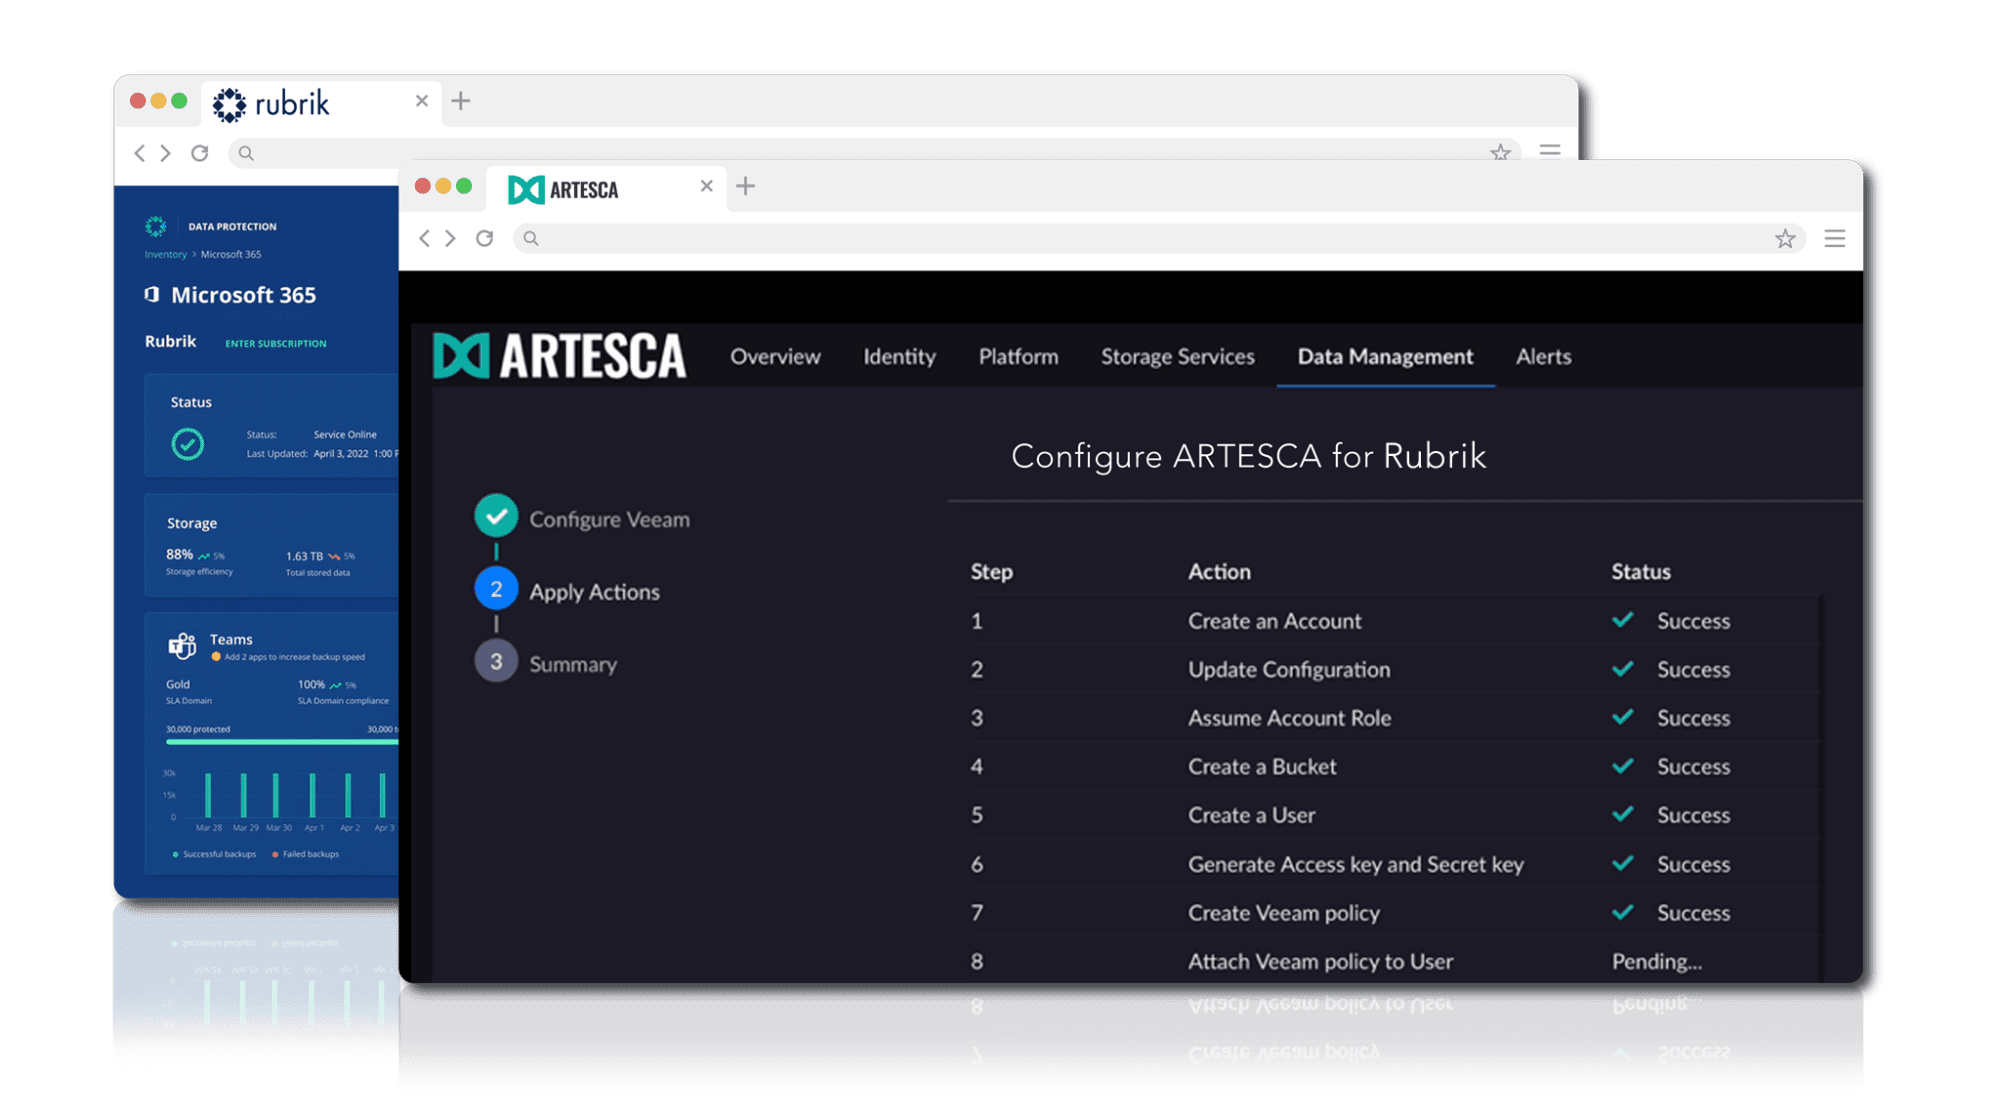Open a new tab in the Rubrik browser window

tap(460, 101)
